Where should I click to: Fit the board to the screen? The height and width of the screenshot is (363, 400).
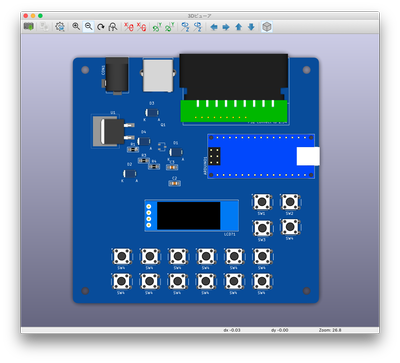[x=113, y=27]
